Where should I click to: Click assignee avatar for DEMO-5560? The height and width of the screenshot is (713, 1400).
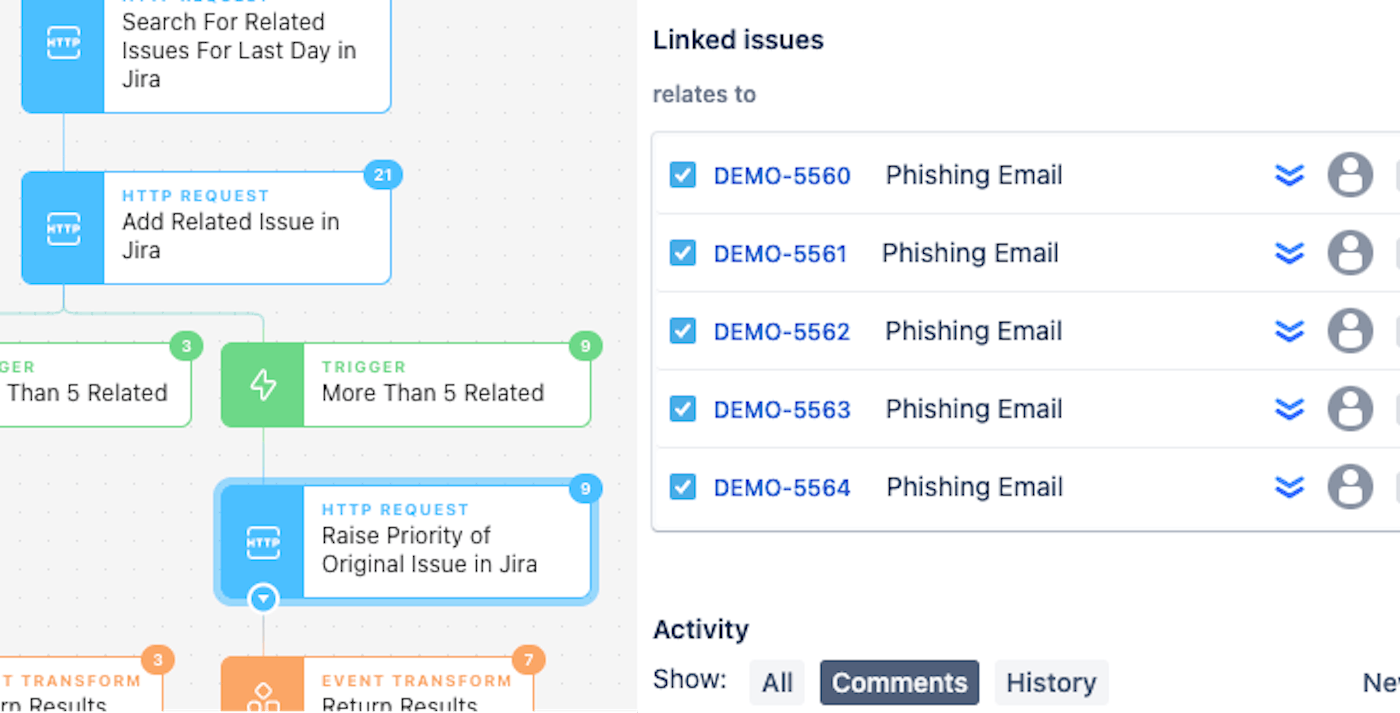click(1350, 175)
